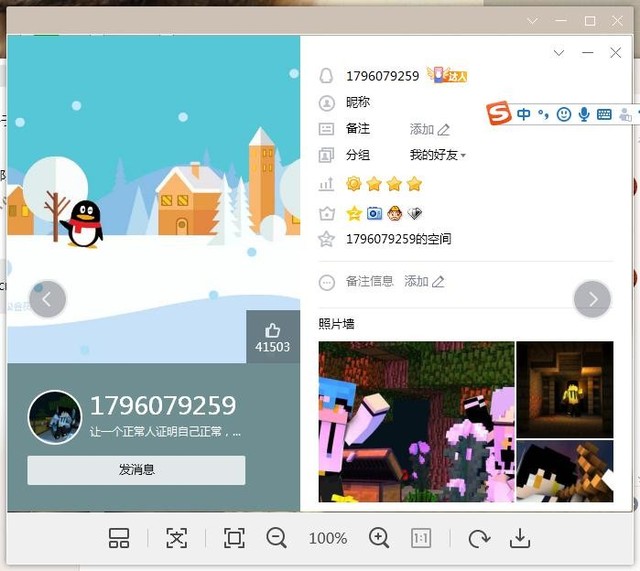Click the text recognition scan icon
The image size is (640, 571).
(177, 539)
